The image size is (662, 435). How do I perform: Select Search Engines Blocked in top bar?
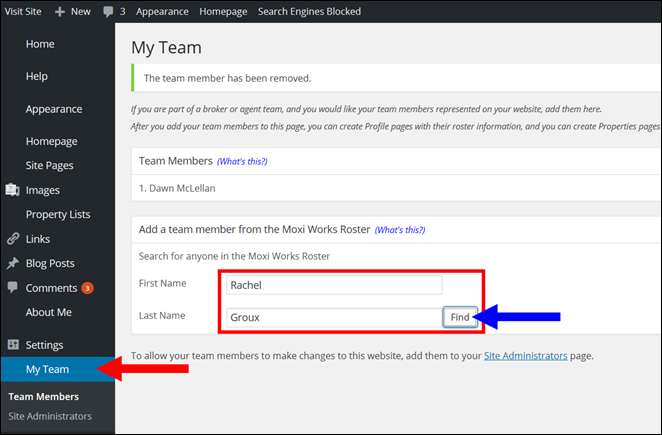309,11
